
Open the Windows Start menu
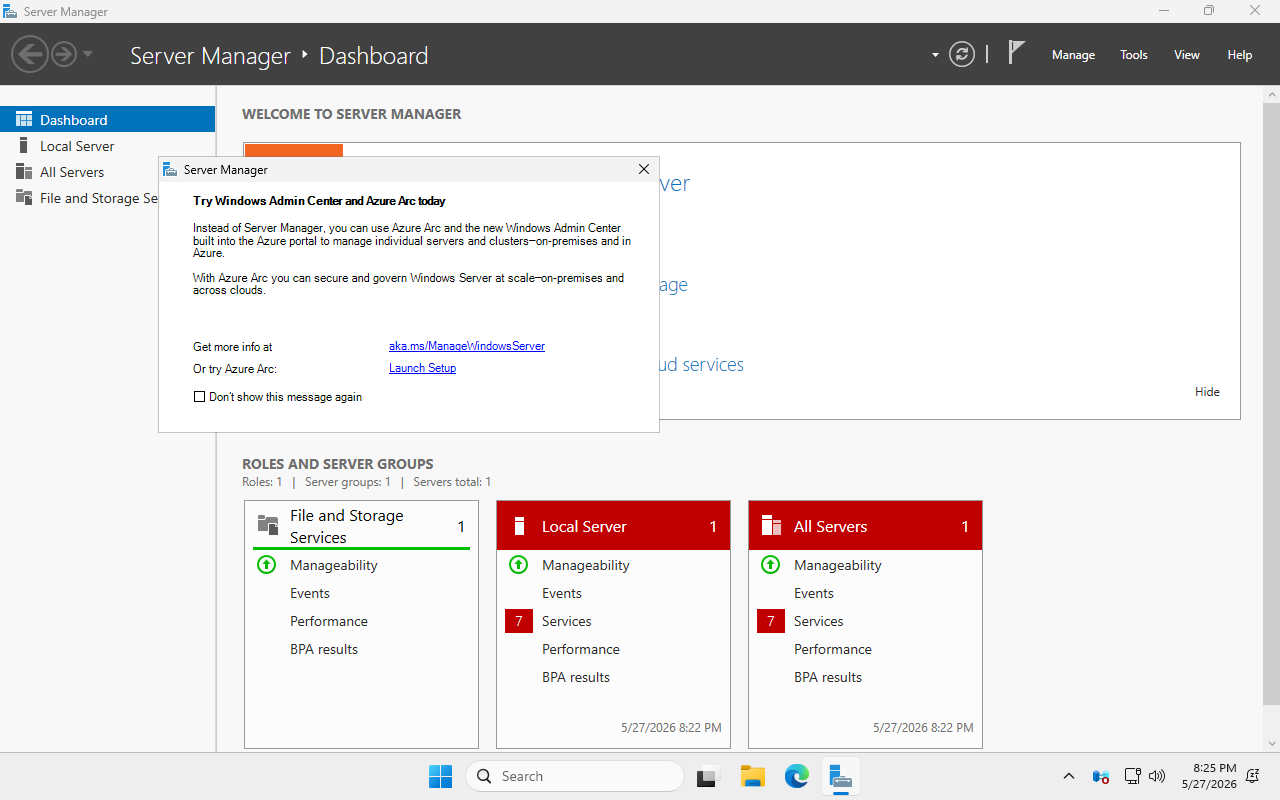pyautogui.click(x=440, y=776)
